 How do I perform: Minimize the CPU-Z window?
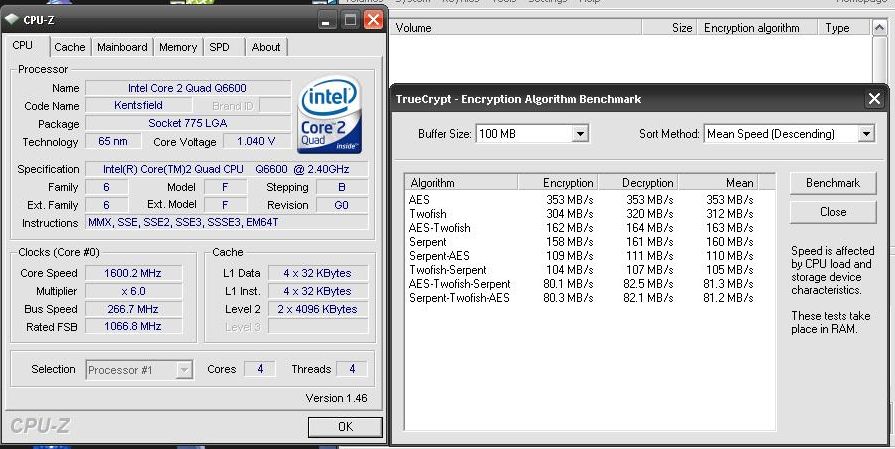tap(326, 21)
